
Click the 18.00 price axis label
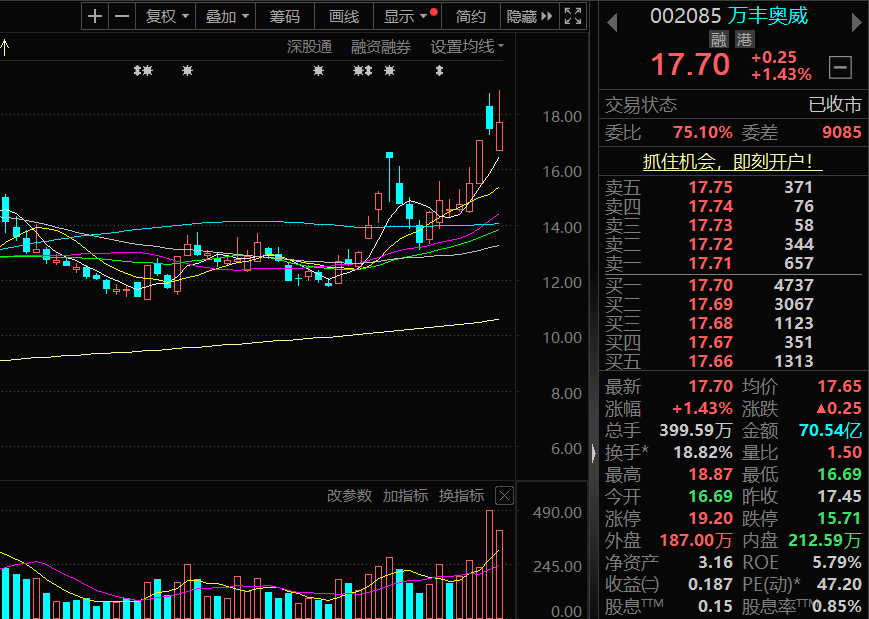click(561, 116)
